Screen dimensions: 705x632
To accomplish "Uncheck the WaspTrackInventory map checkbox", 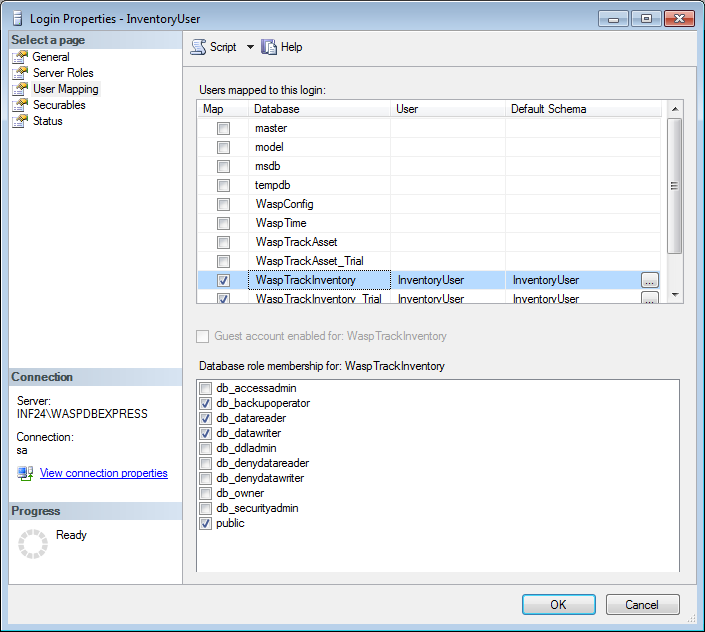I will pos(223,280).
